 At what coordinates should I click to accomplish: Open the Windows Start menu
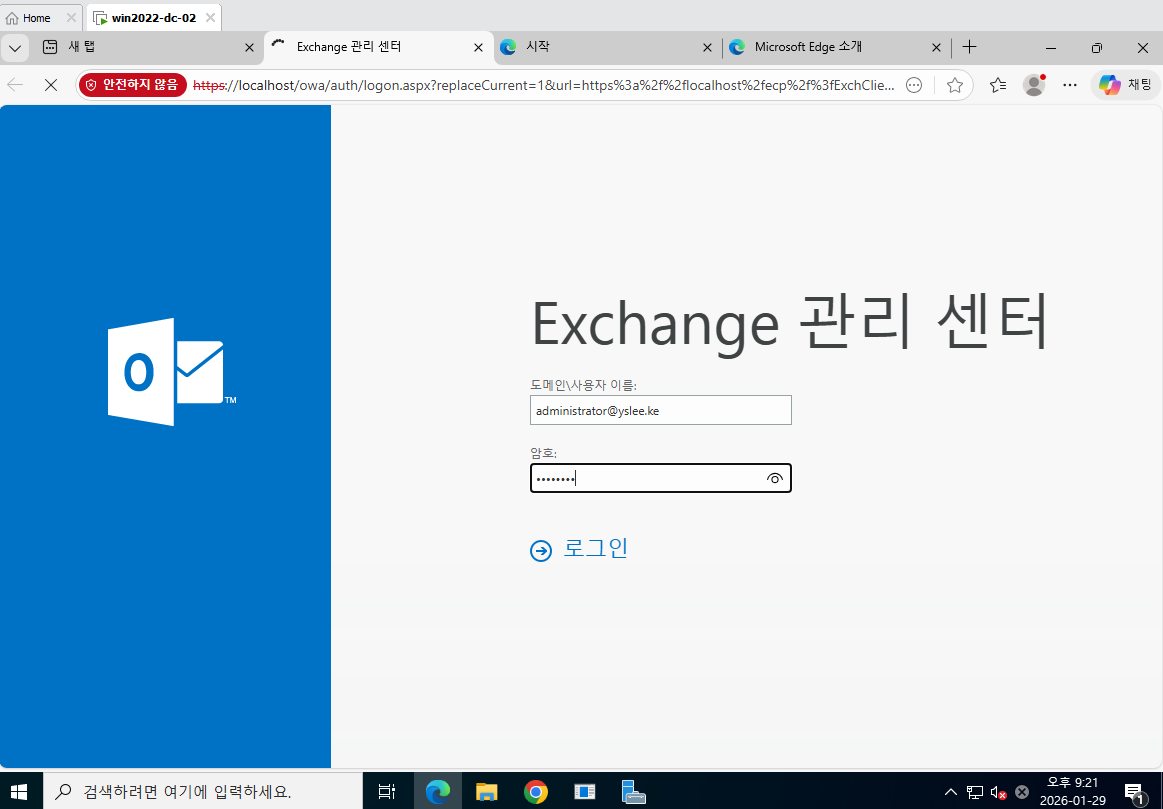point(19,792)
